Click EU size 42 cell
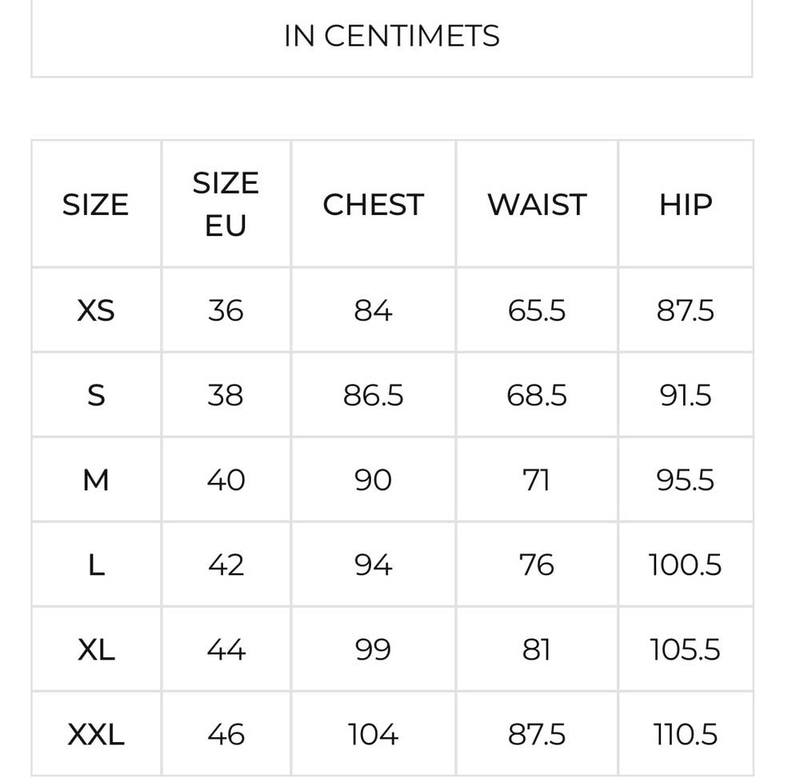Screen dimensions: 800x778 [226, 565]
